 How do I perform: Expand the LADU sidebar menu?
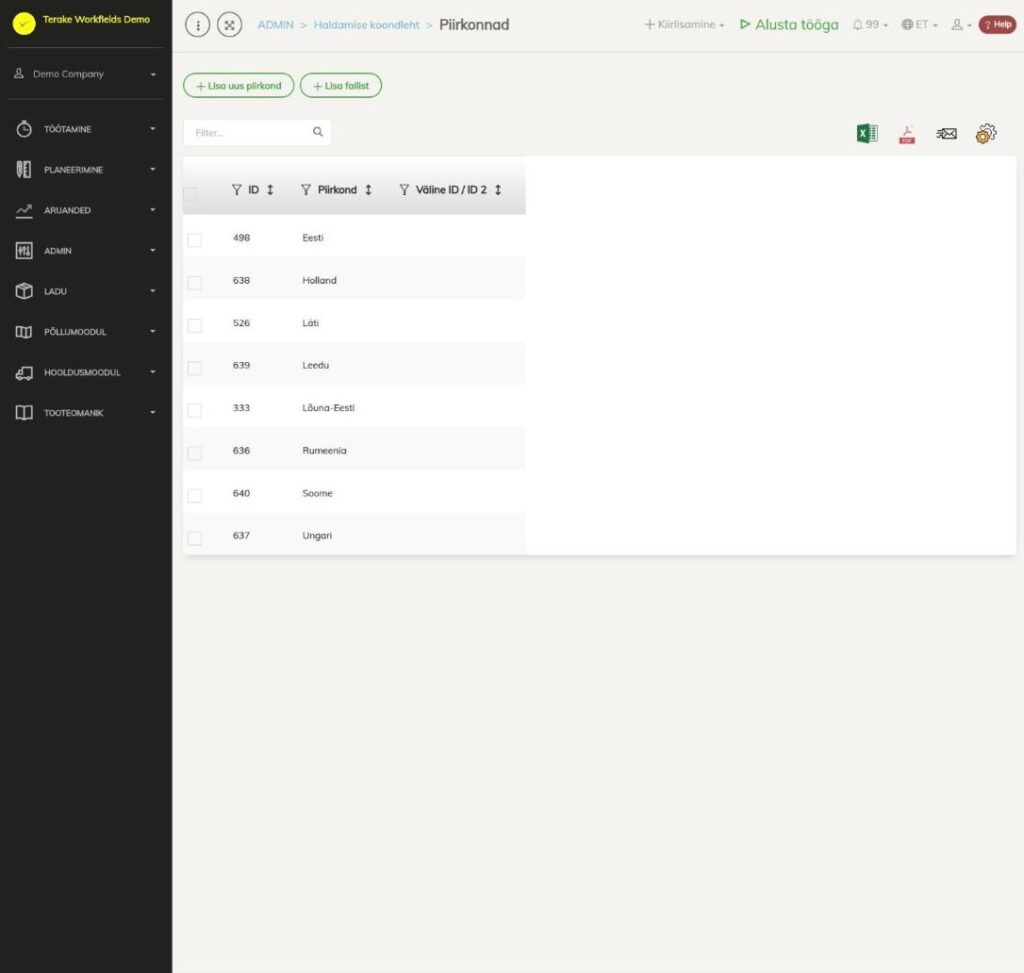coord(86,291)
